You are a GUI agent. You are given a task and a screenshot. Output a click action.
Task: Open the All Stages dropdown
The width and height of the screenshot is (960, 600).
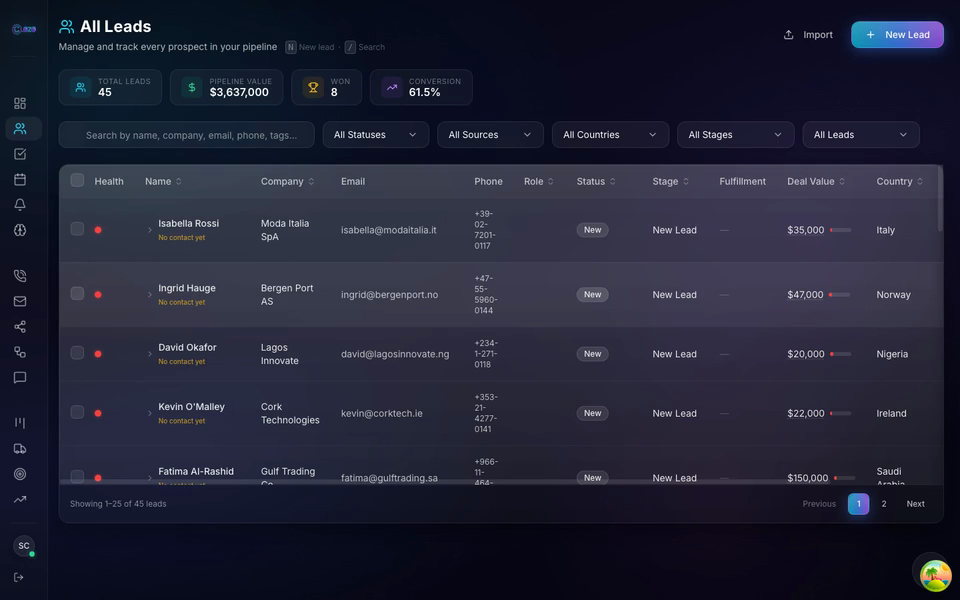735,134
